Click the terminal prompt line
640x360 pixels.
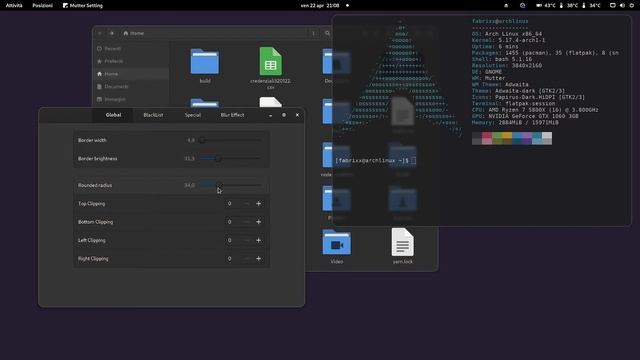(376, 160)
